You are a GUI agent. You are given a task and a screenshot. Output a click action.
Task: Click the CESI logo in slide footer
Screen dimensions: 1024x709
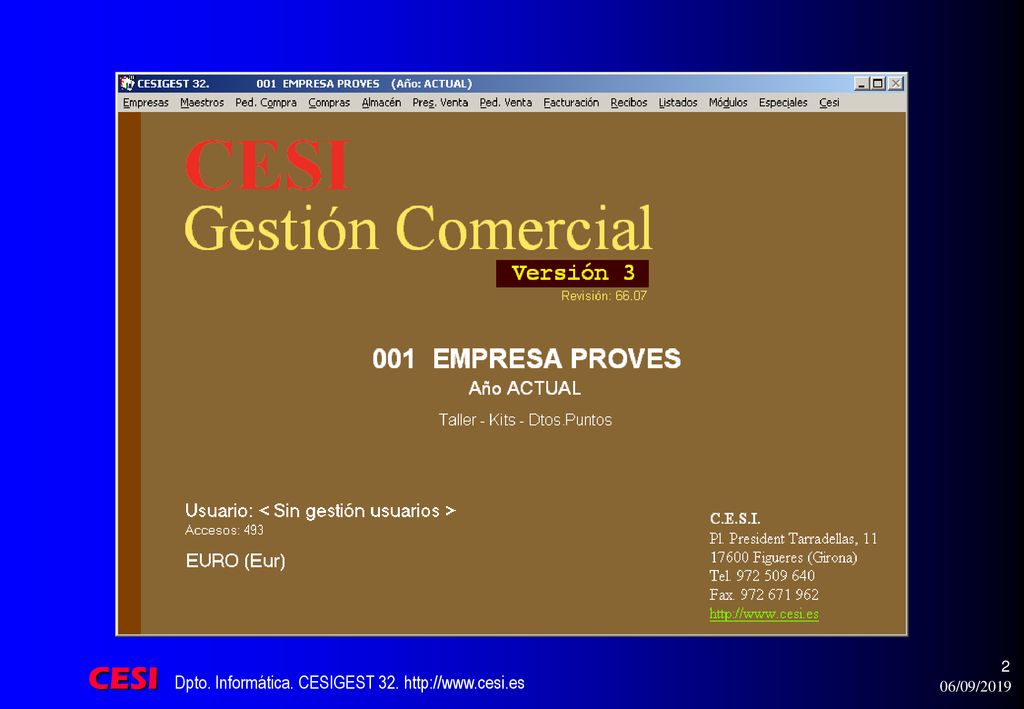[x=123, y=678]
